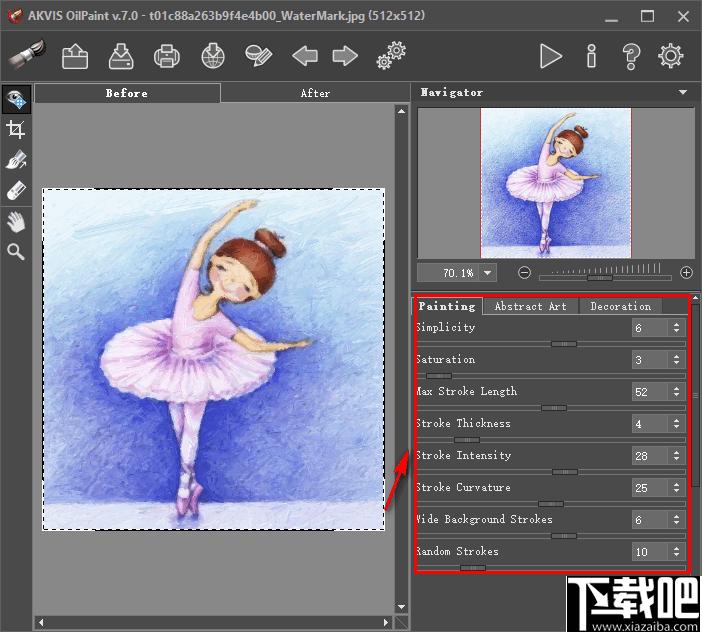Click the Stroke Intensity slider

[551, 472]
